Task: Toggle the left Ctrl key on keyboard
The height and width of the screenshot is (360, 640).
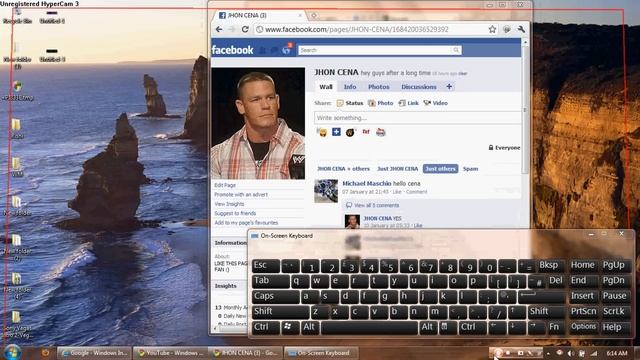Action: [266, 328]
